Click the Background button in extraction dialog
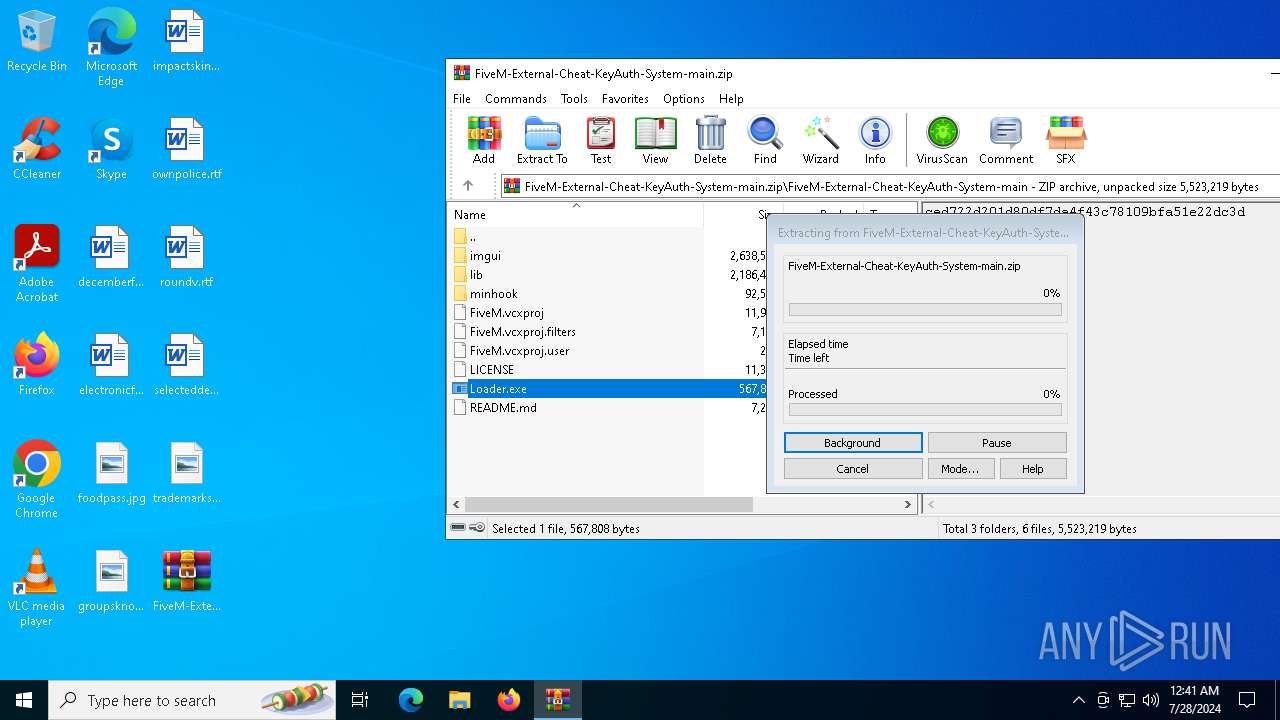Screen dimensions: 1280x720 (853, 443)
